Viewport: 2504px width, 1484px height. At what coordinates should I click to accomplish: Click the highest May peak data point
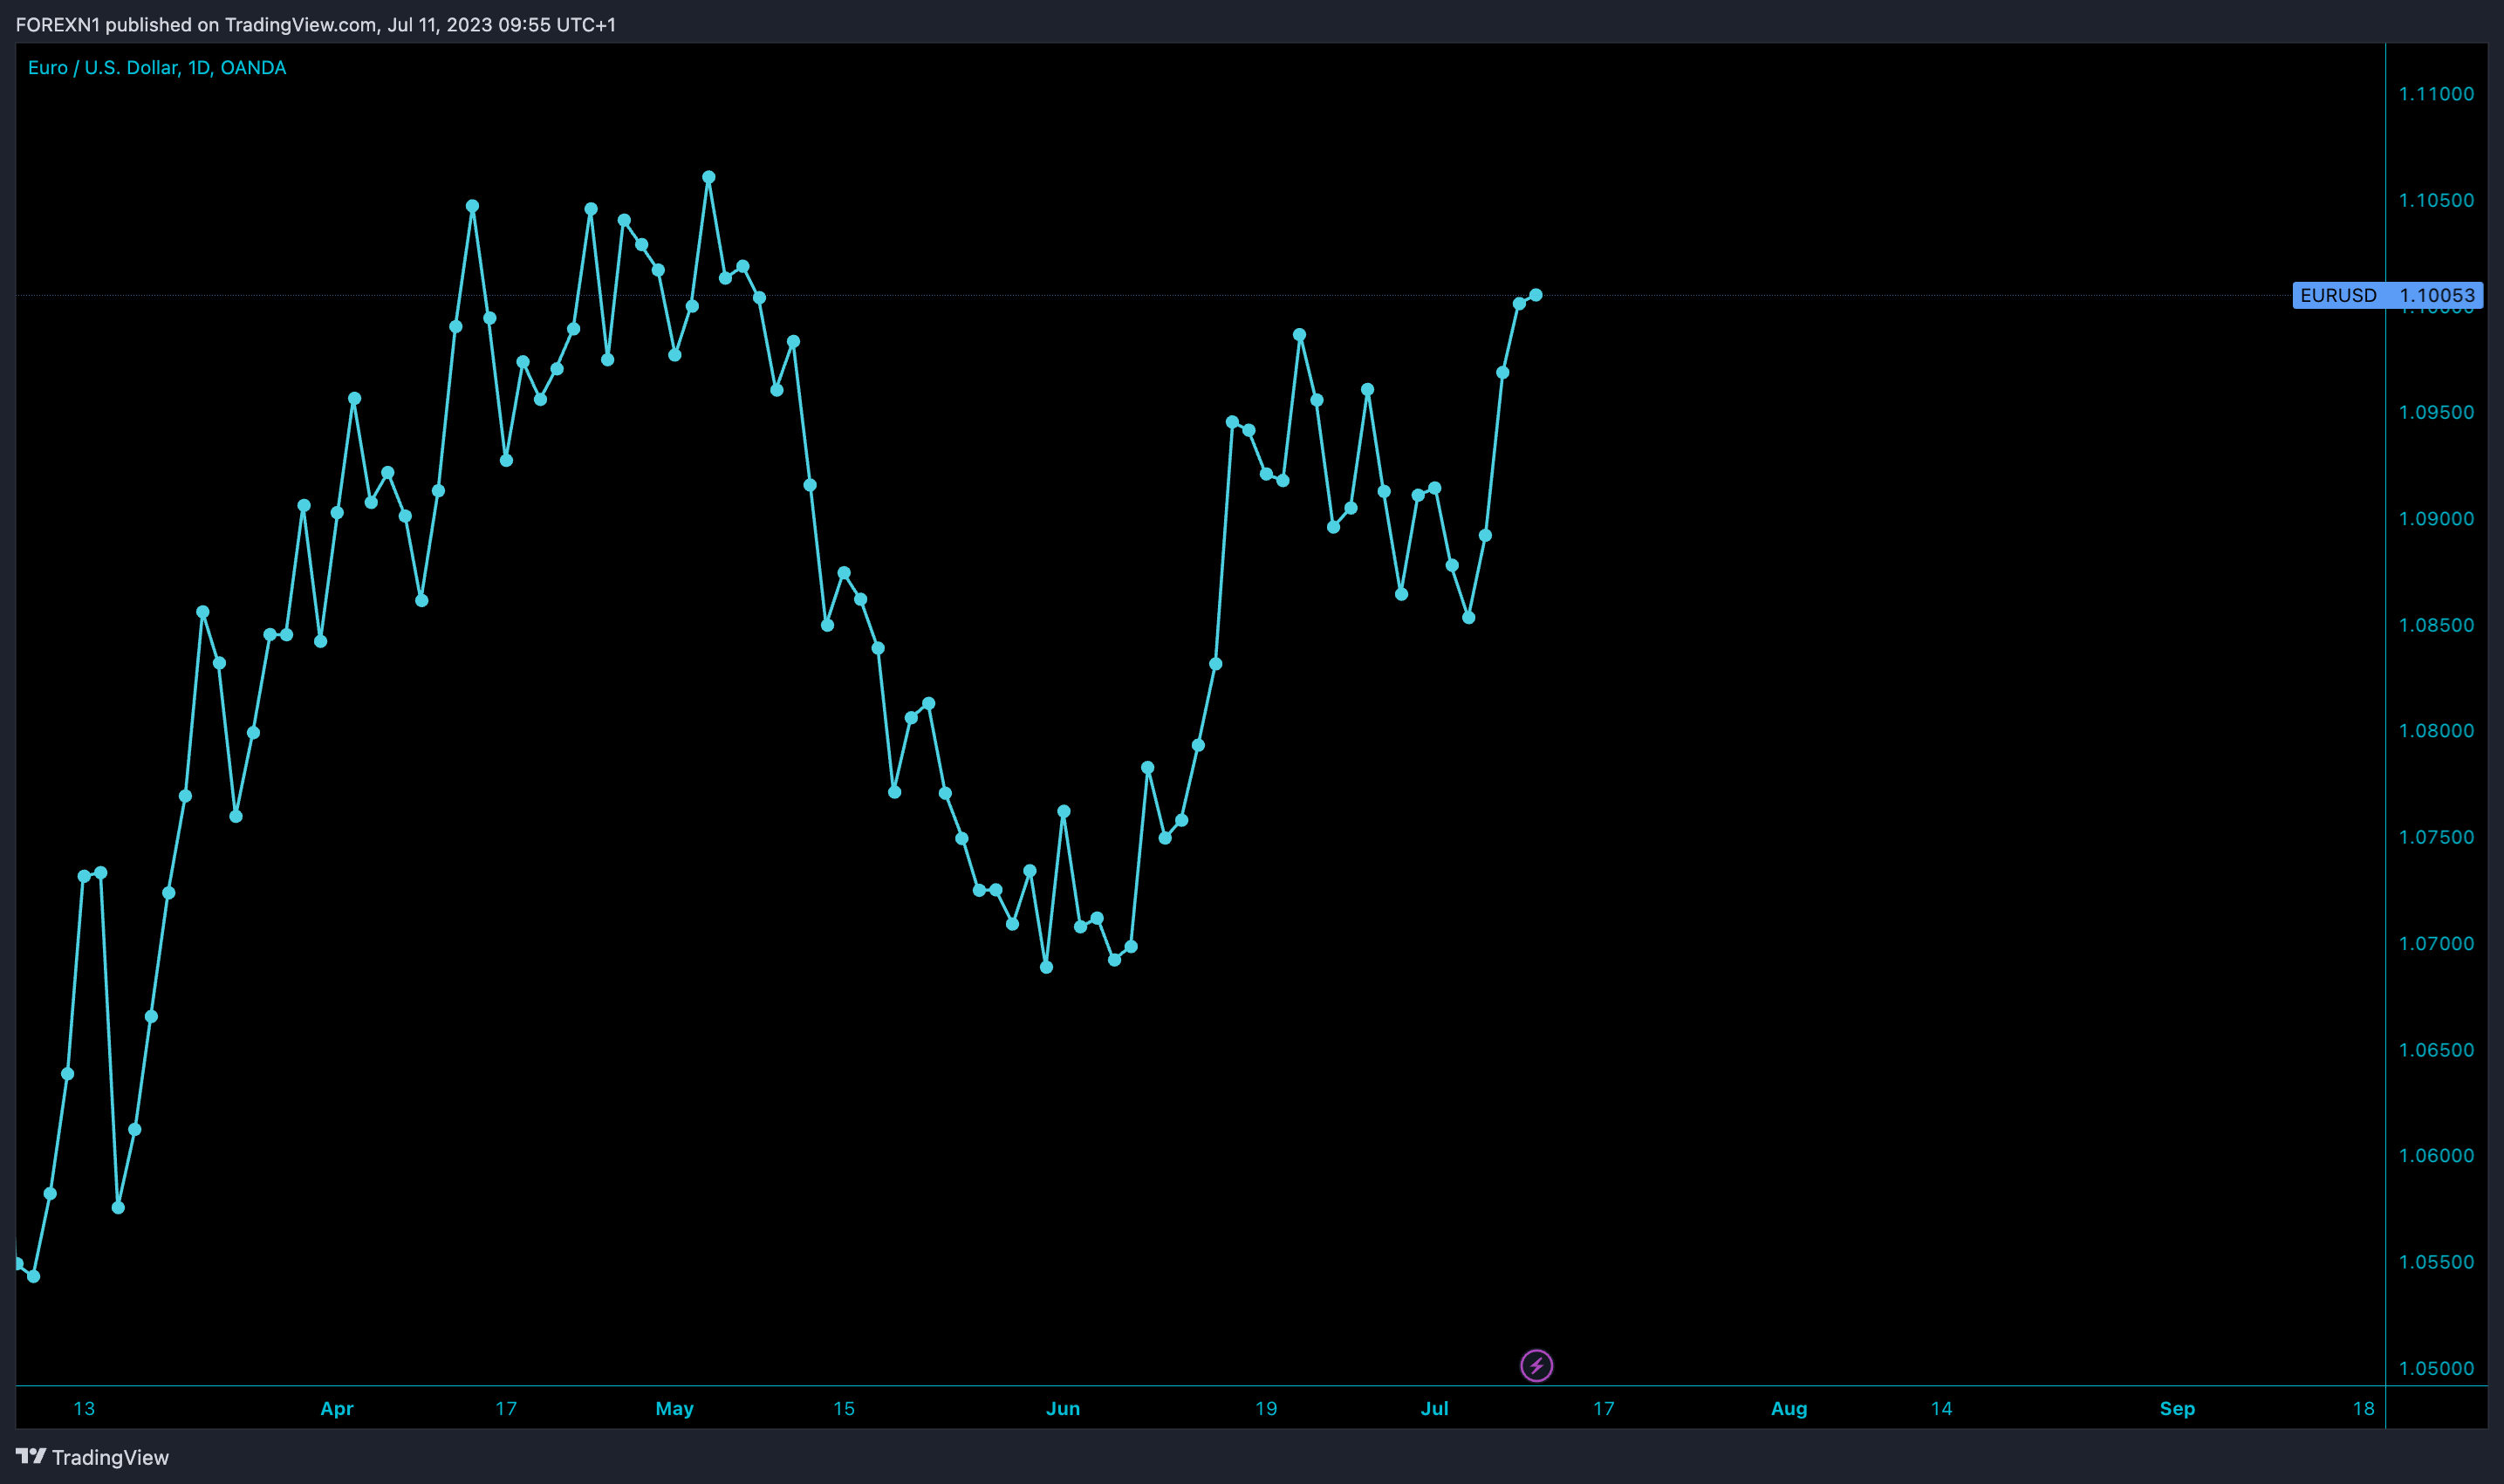click(709, 177)
